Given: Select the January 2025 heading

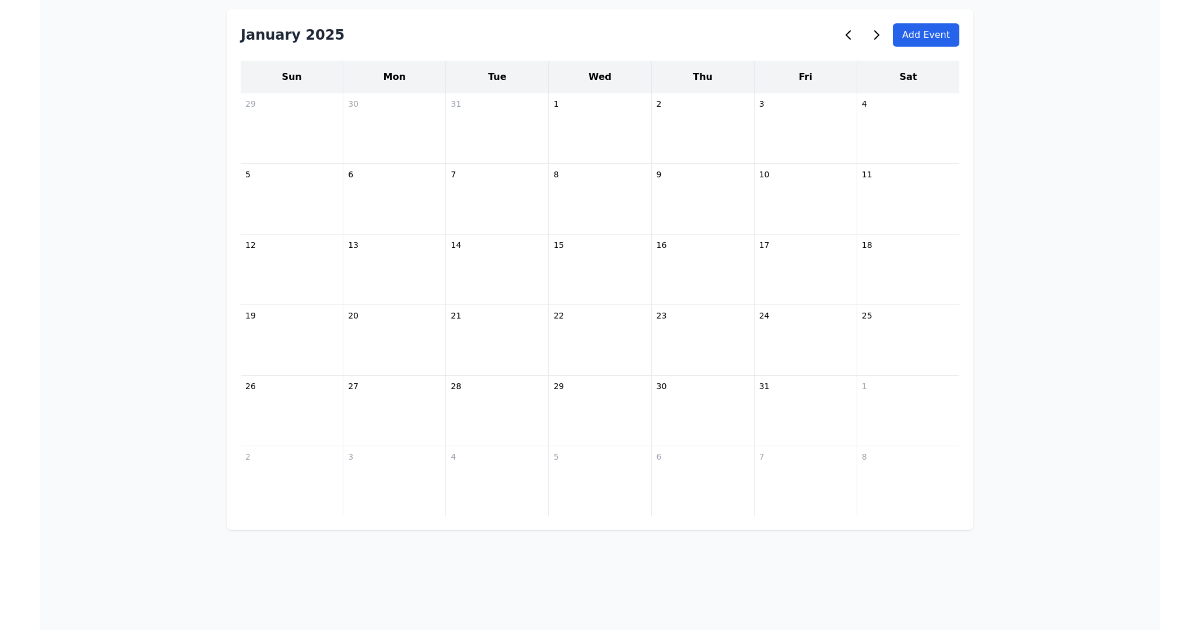Looking at the screenshot, I should [x=292, y=35].
